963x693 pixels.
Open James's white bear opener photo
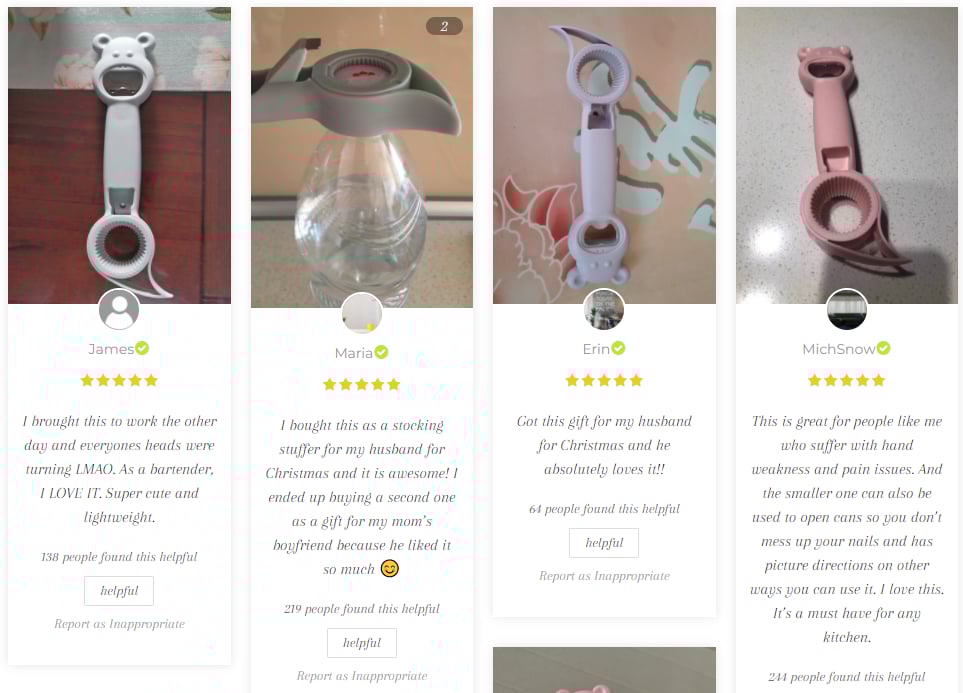[x=119, y=155]
